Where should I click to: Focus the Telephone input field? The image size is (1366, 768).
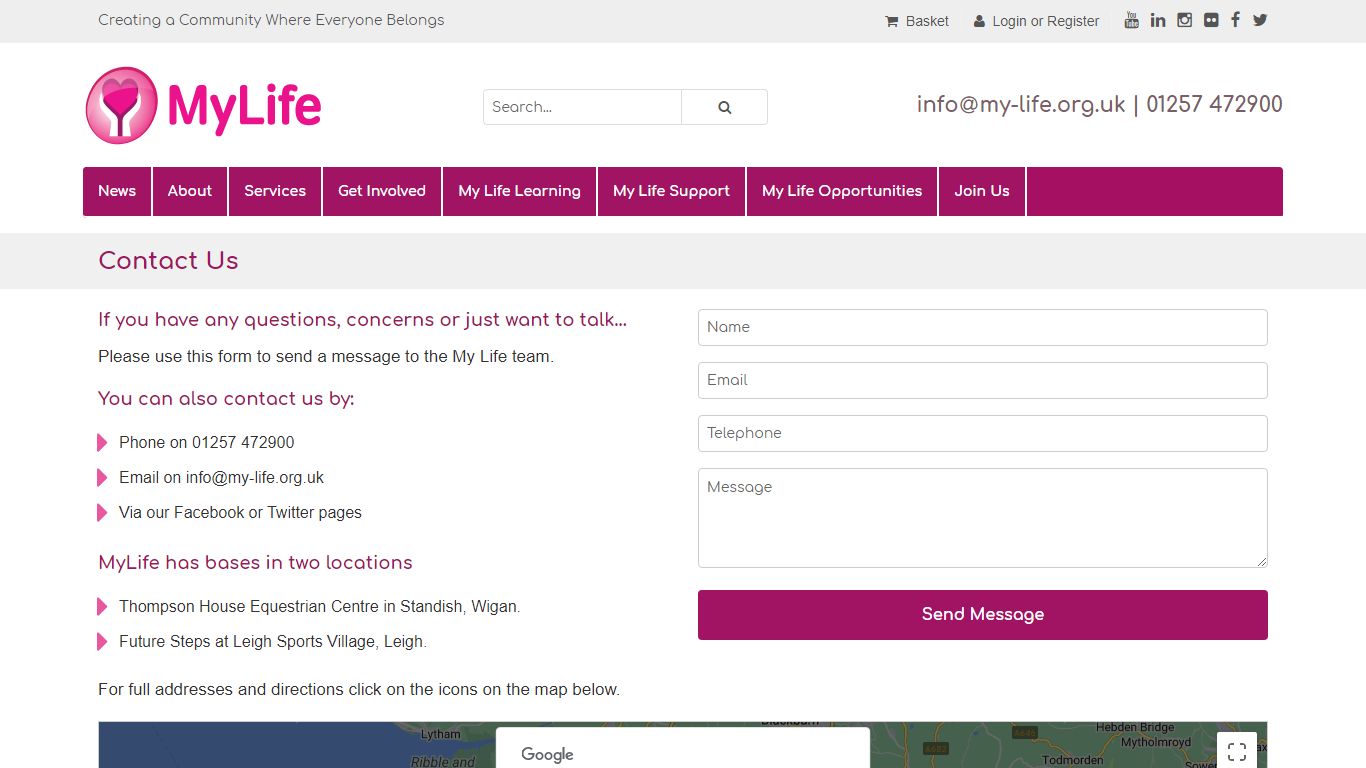click(983, 434)
